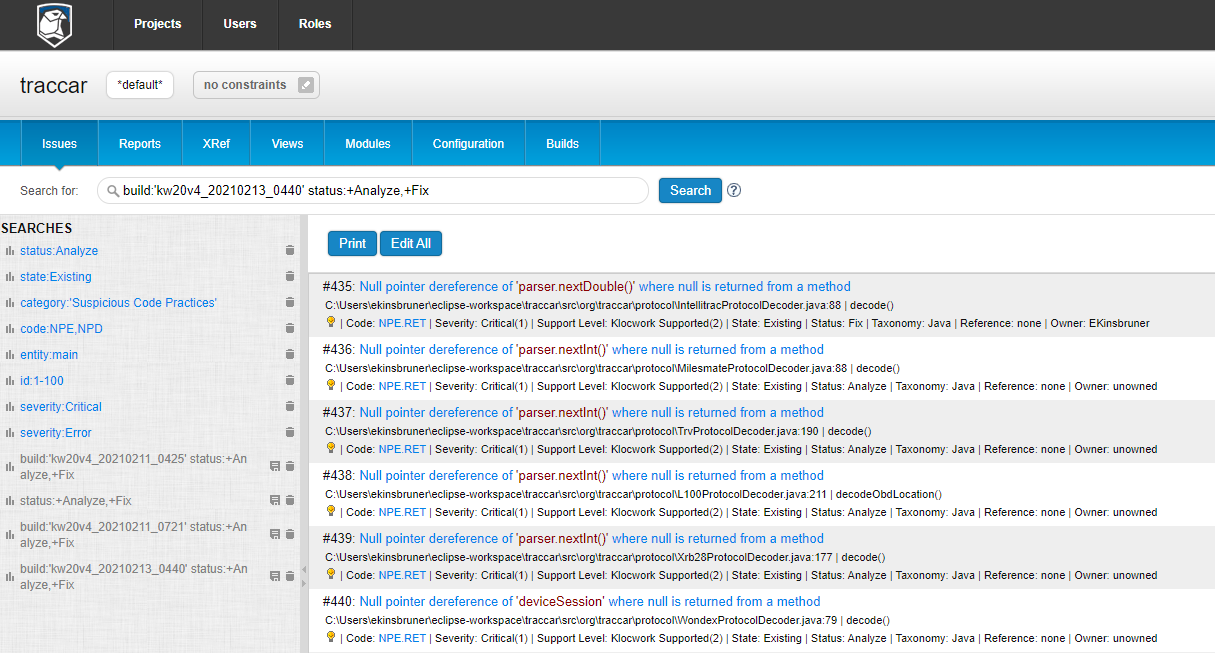
Task: Click the save icon beside status:+Analyze,+Fix search
Action: [x=275, y=500]
